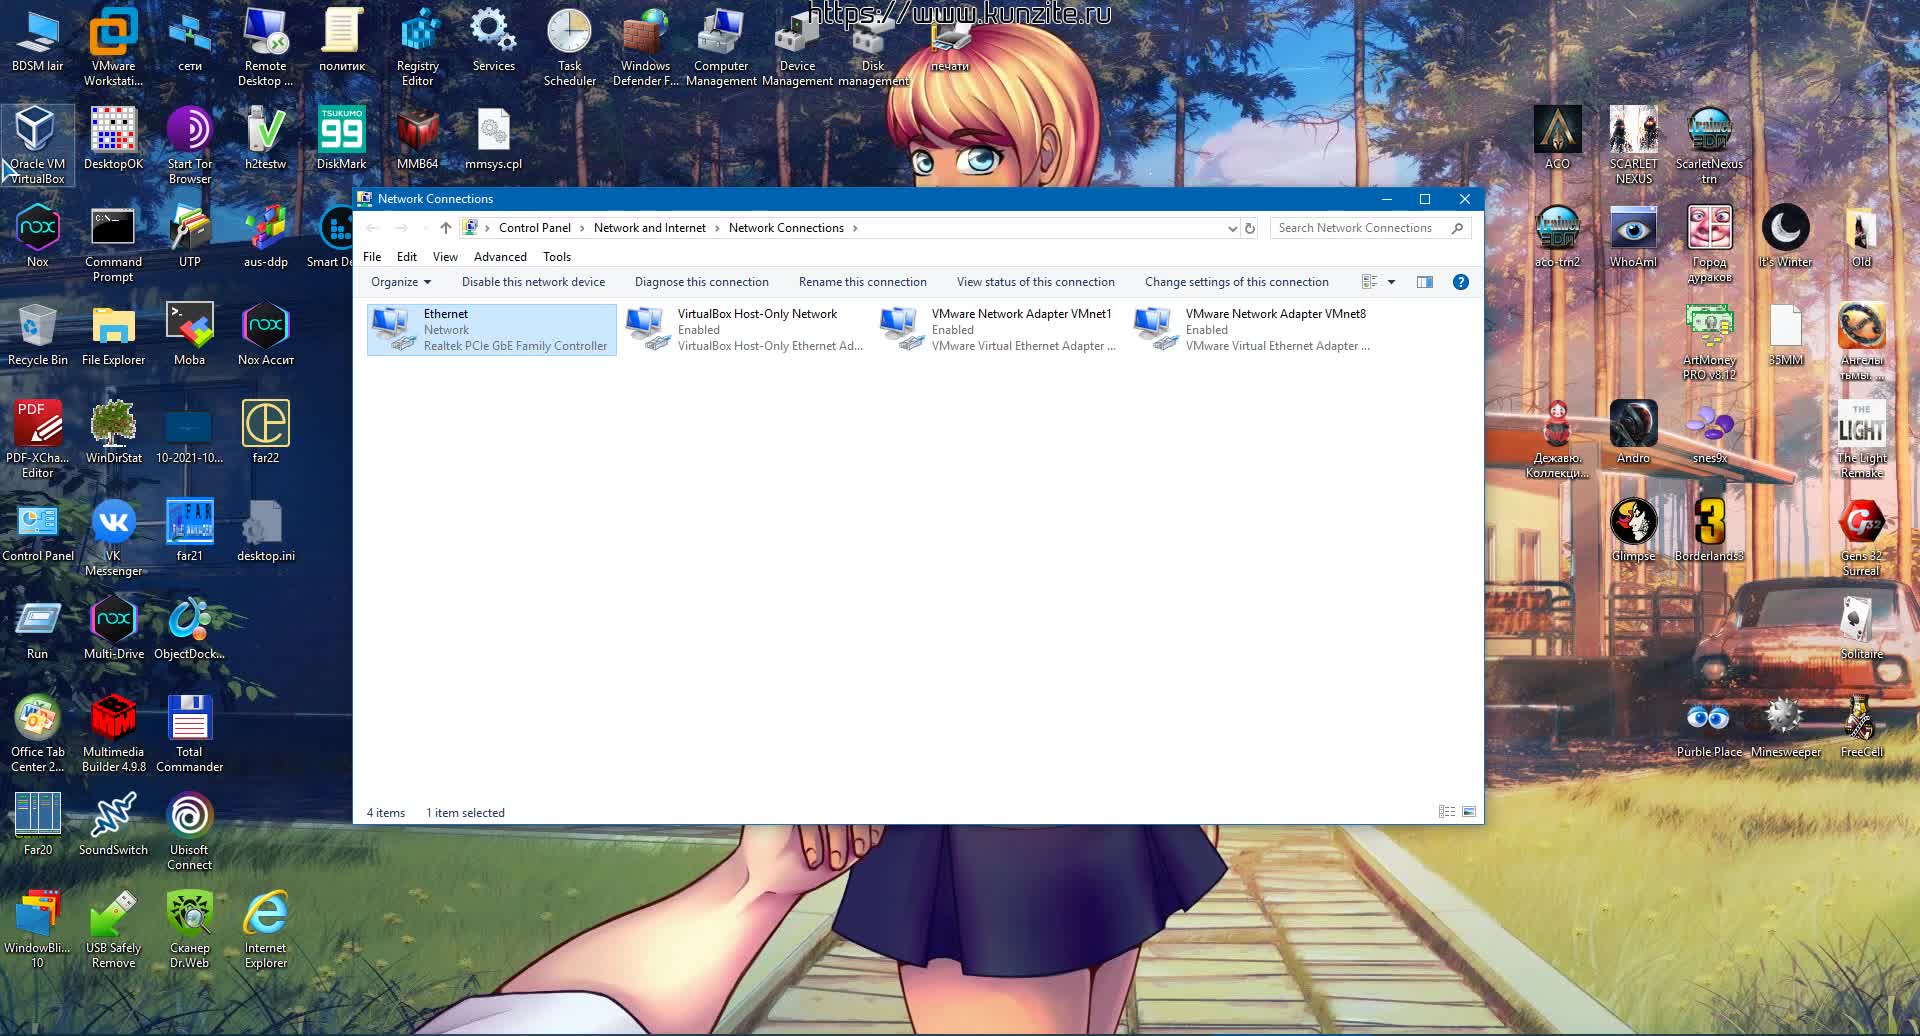Open the view options dropdown arrow
This screenshot has width=1920, height=1036.
tap(1391, 282)
